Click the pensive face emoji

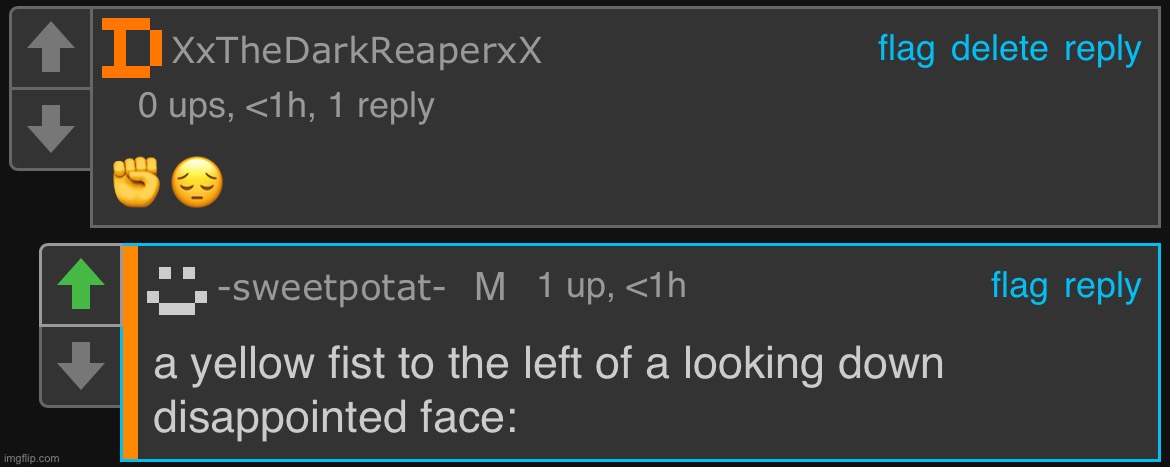[197, 185]
